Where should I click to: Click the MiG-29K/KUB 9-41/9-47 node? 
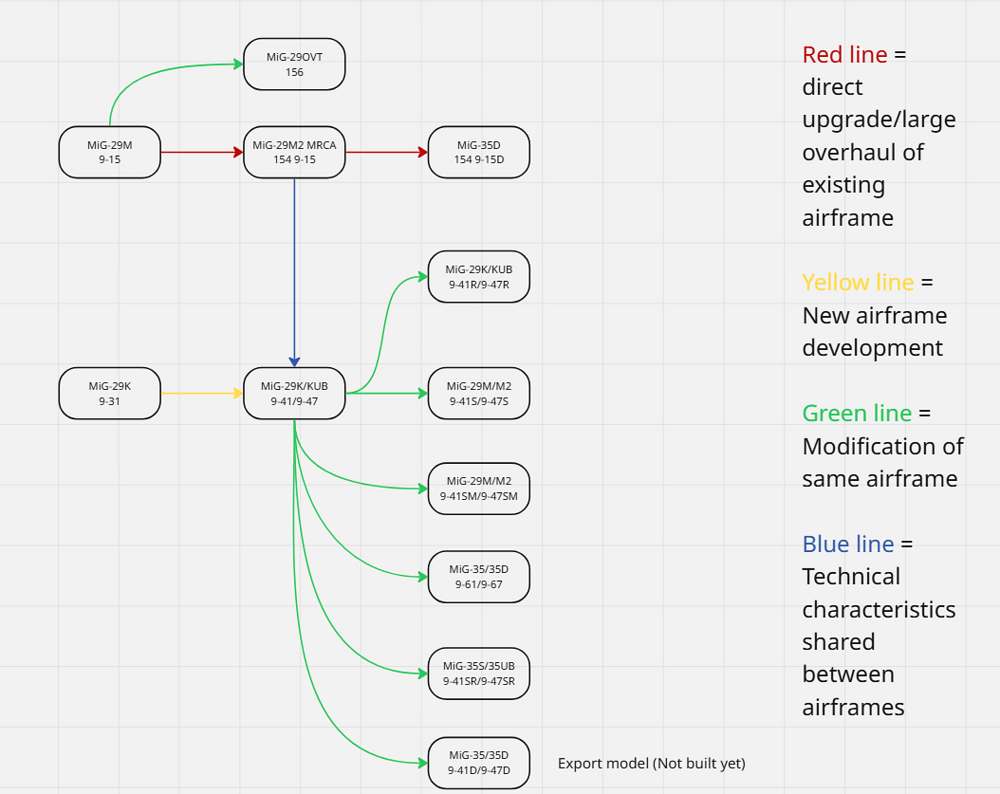click(x=294, y=393)
